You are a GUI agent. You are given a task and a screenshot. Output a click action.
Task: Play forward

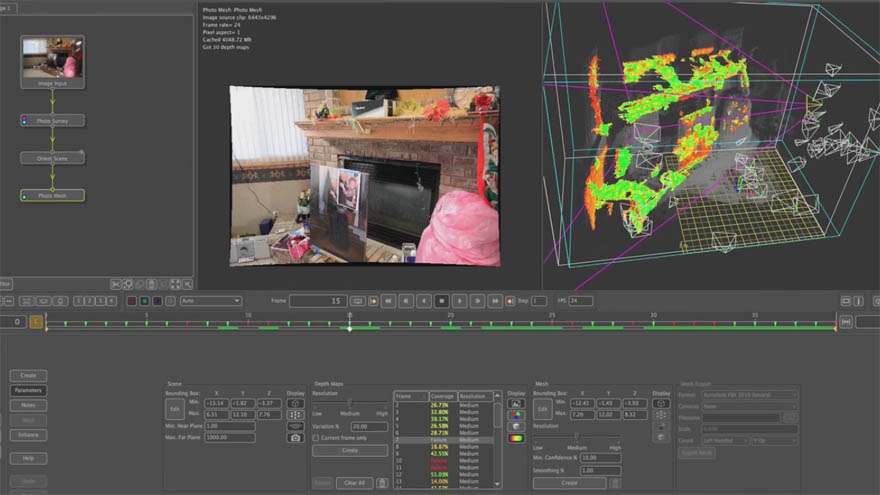click(460, 301)
